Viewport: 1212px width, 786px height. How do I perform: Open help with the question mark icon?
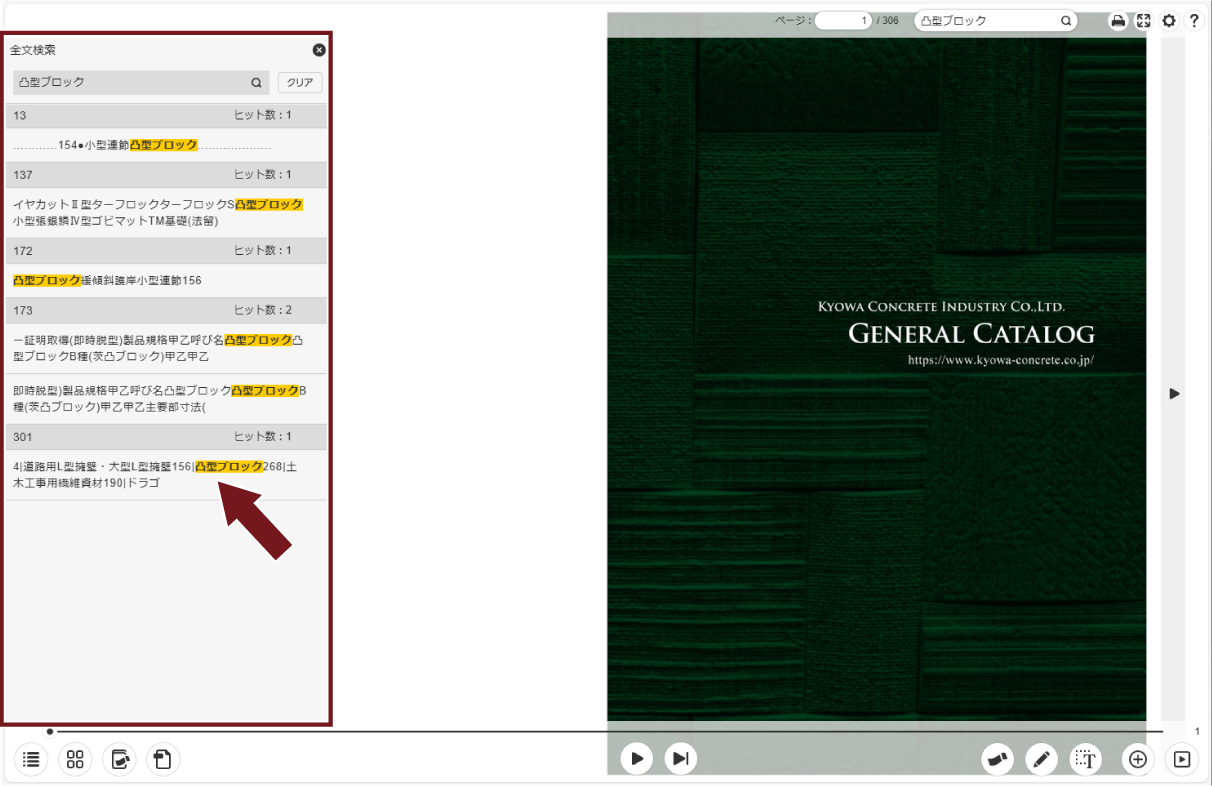click(1193, 21)
